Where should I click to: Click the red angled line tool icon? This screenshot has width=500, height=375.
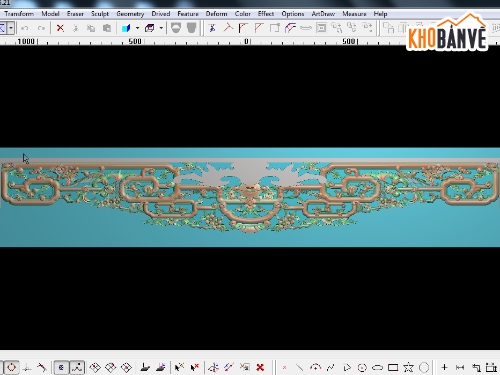click(228, 28)
